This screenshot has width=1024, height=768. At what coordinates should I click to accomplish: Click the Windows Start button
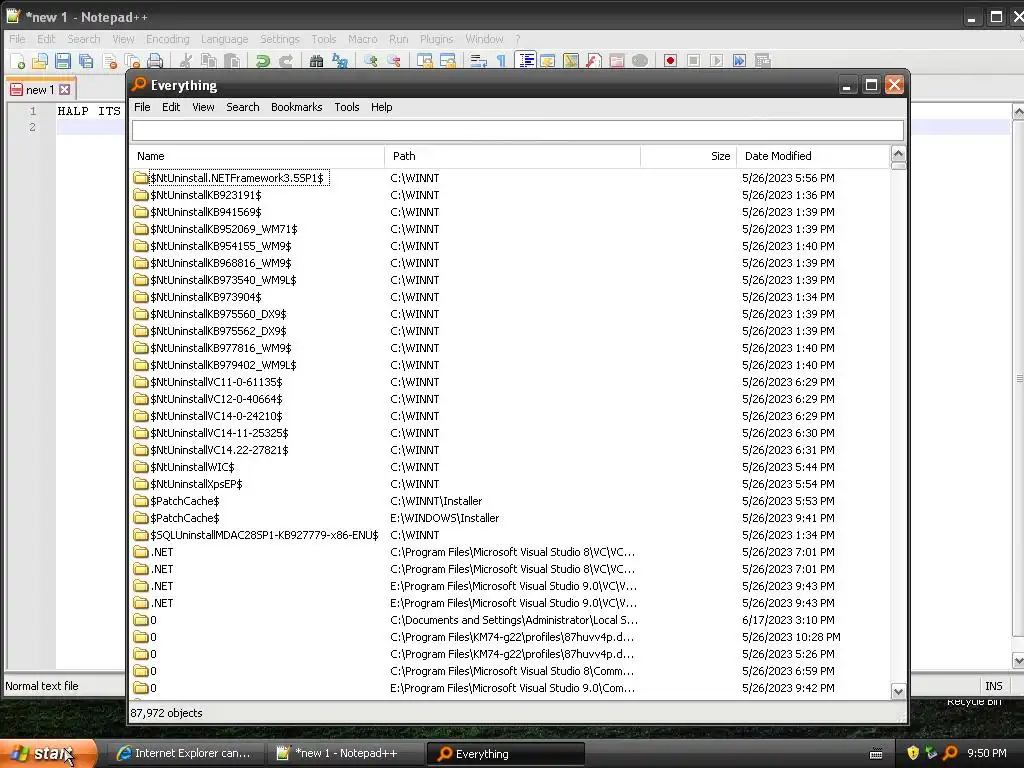[48, 753]
